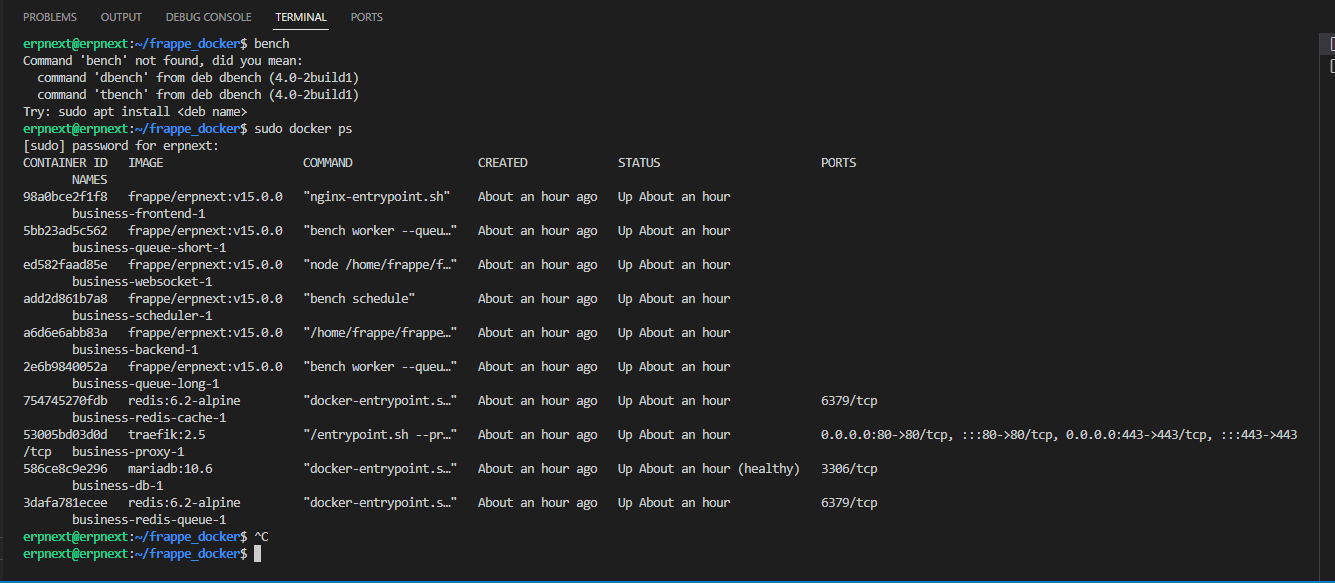The width and height of the screenshot is (1335, 583).
Task: Click the 3306/tcp port entry
Action: [849, 469]
